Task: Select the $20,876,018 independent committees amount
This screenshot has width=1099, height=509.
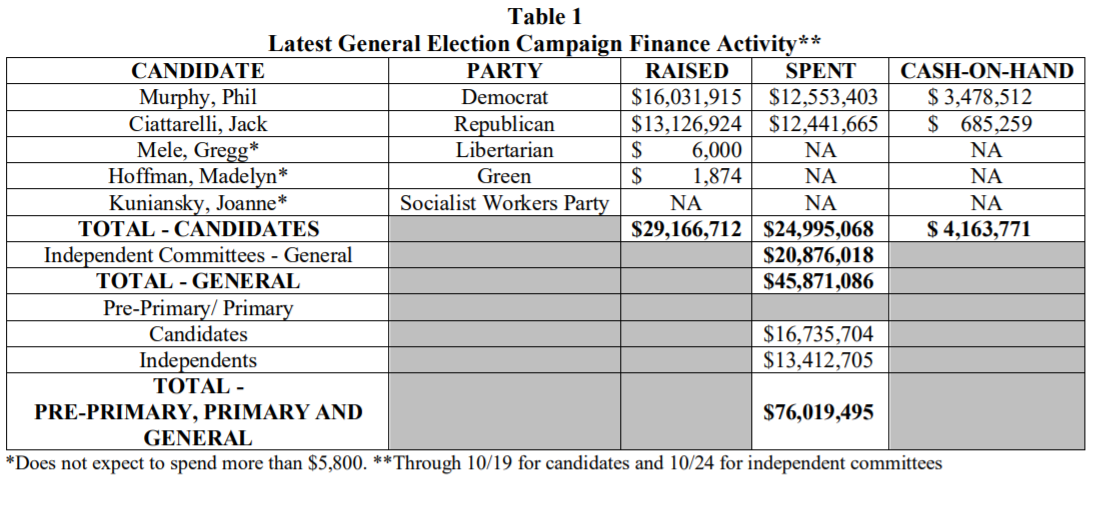Action: (x=820, y=255)
